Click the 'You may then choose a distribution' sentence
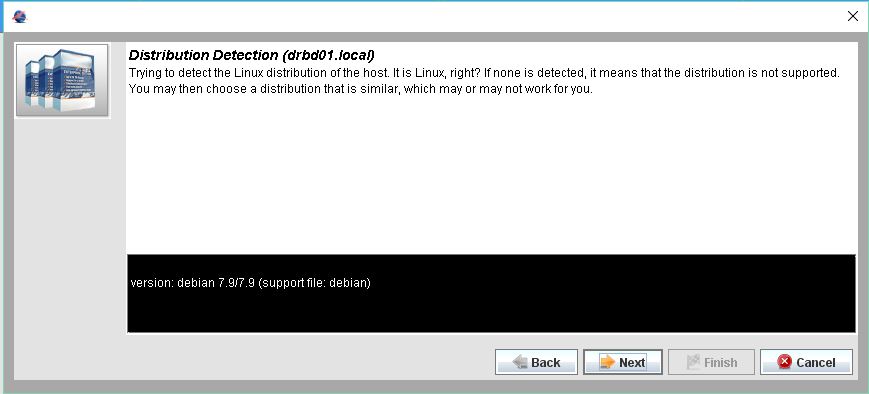This screenshot has height=394, width=869. click(x=360, y=89)
